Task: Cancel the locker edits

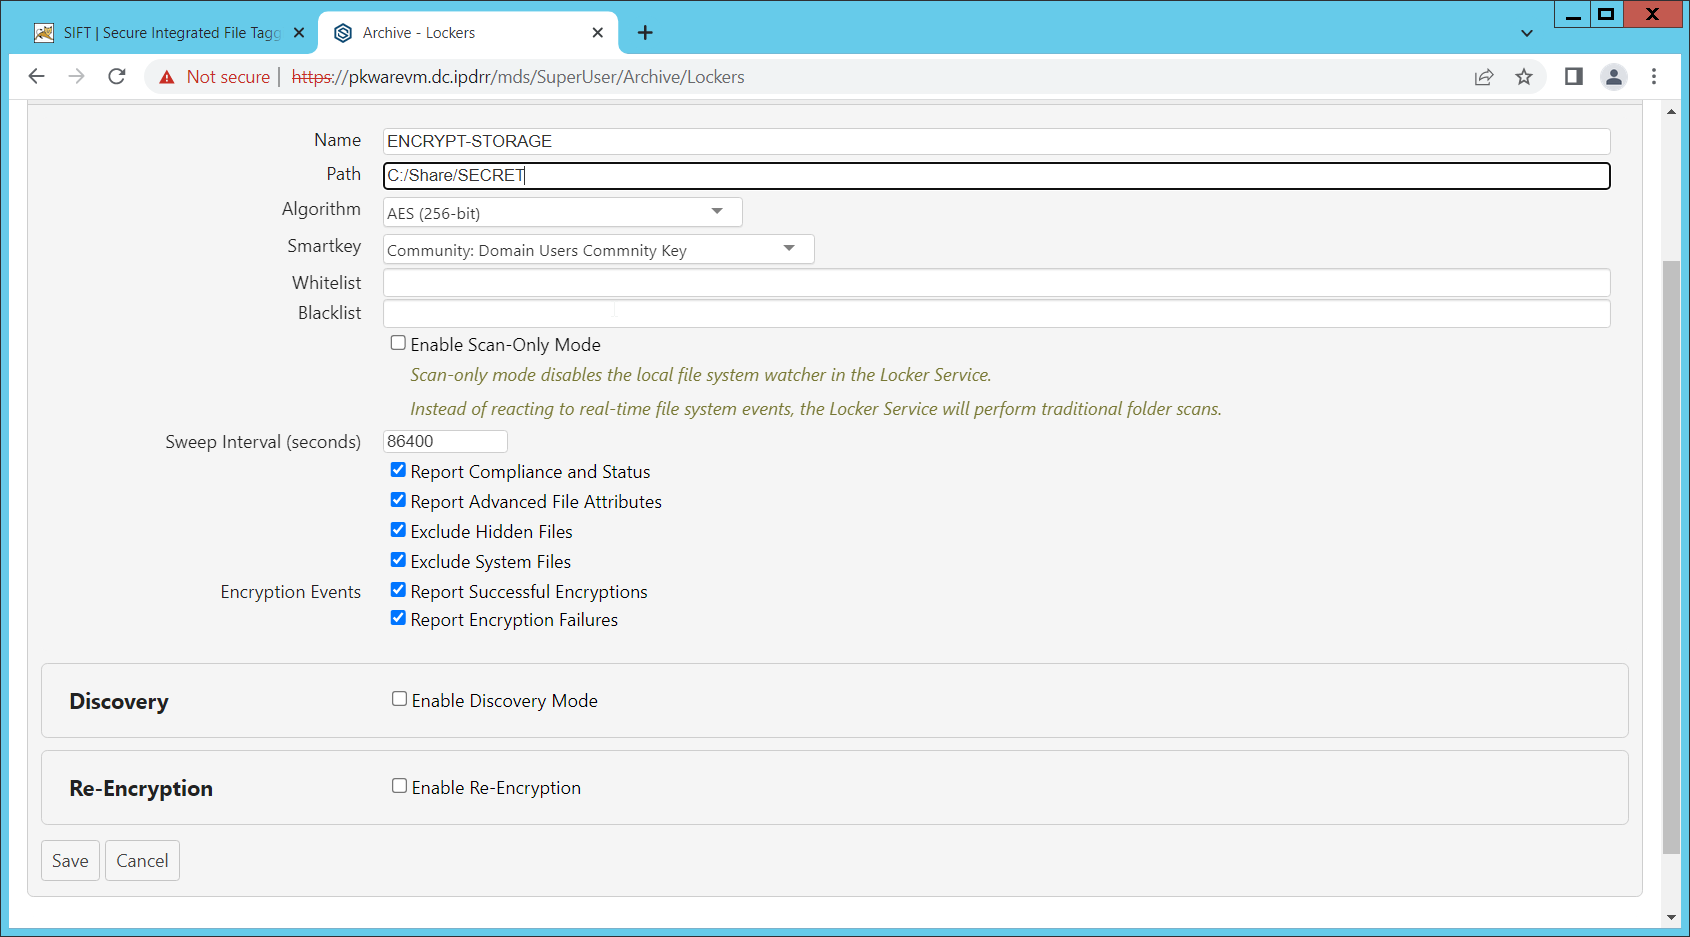Action: pyautogui.click(x=142, y=861)
